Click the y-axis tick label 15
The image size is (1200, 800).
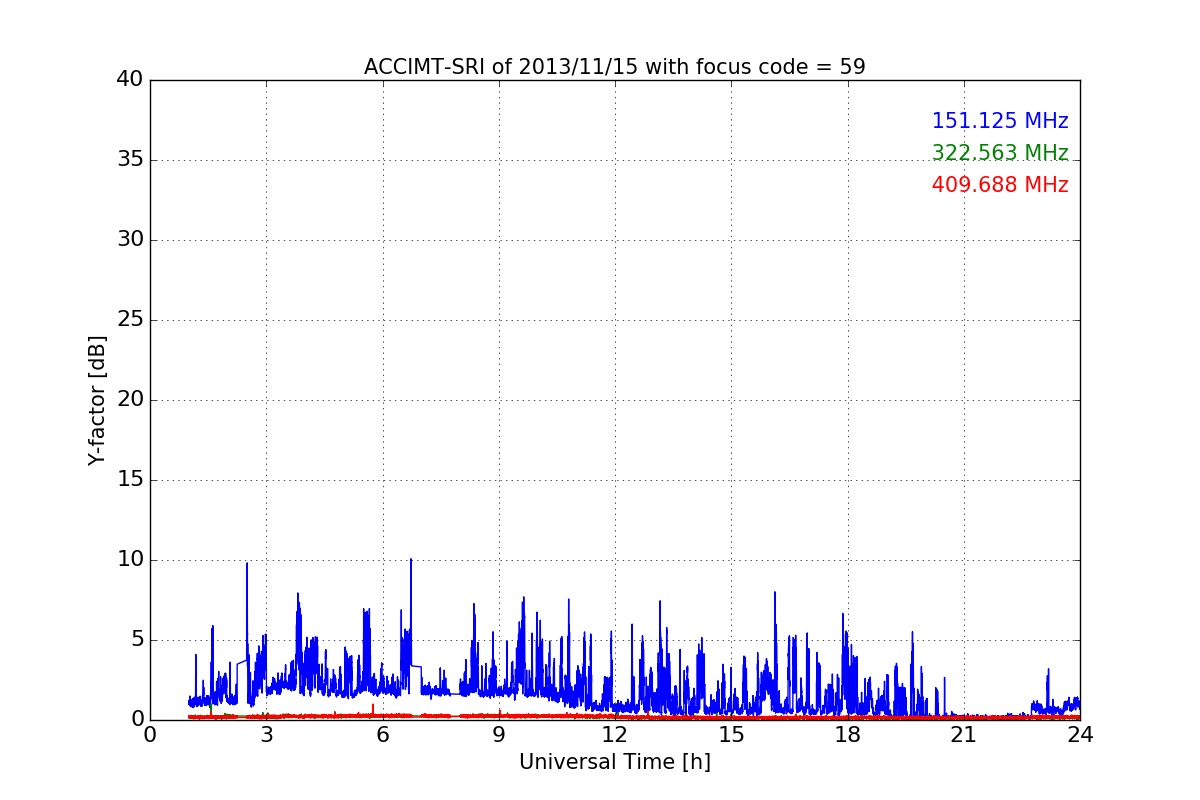pyautogui.click(x=130, y=480)
